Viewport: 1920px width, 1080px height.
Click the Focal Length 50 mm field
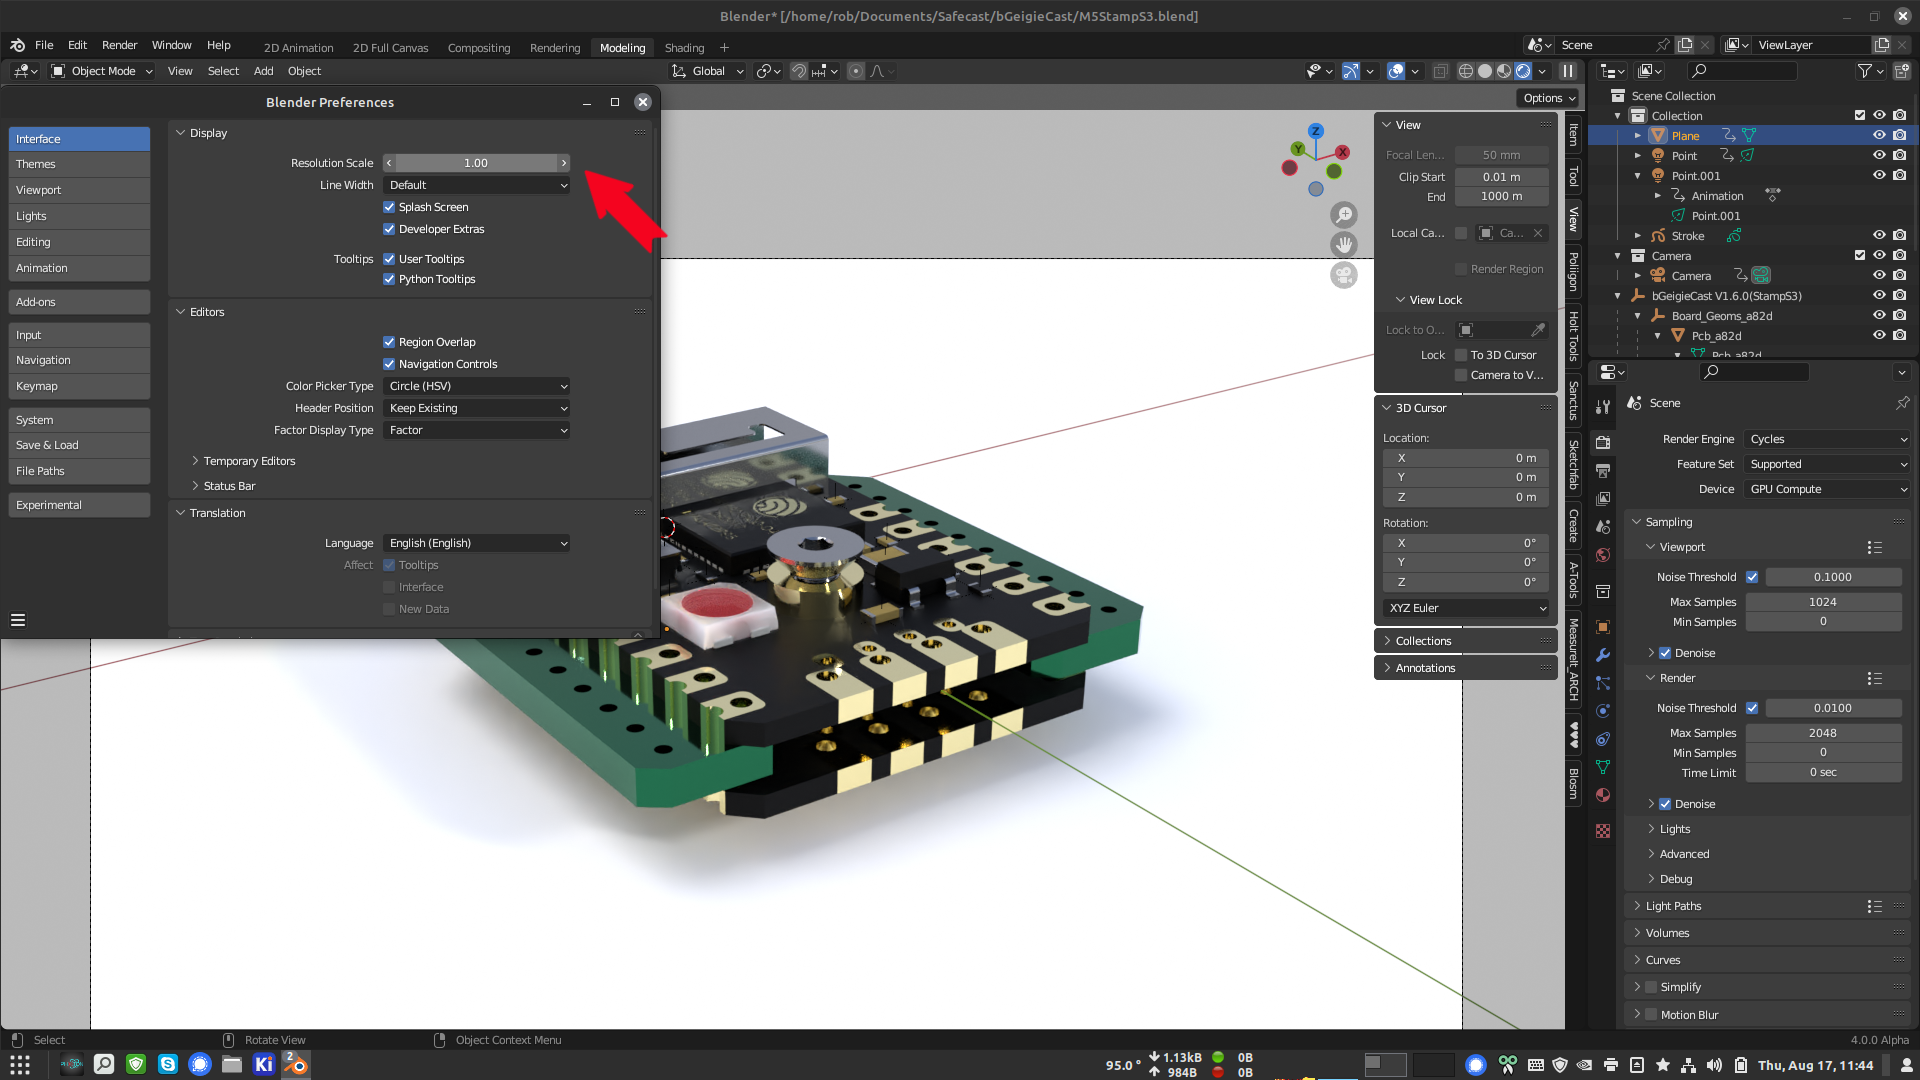[1501, 155]
